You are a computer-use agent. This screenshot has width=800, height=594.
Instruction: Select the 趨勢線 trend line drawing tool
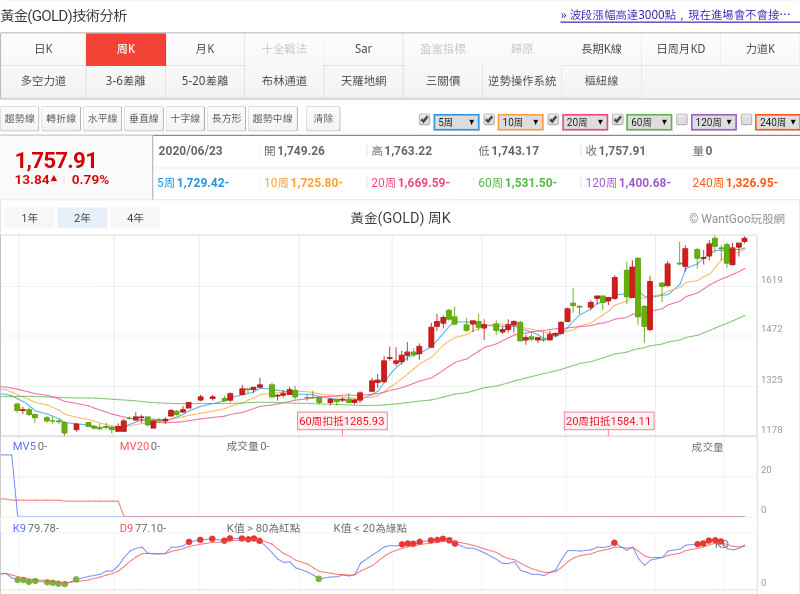20,119
